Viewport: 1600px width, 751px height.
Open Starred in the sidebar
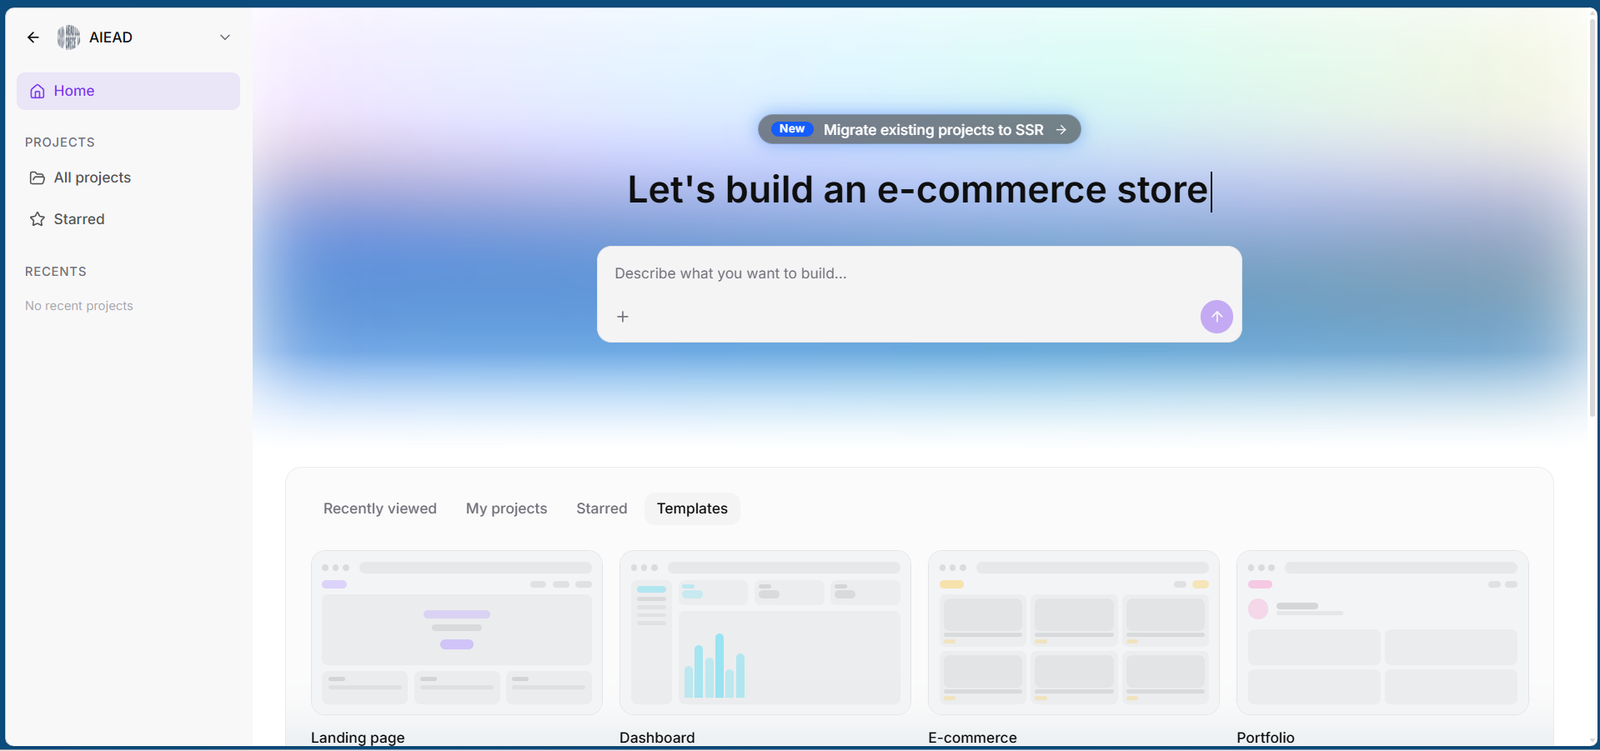click(x=128, y=219)
